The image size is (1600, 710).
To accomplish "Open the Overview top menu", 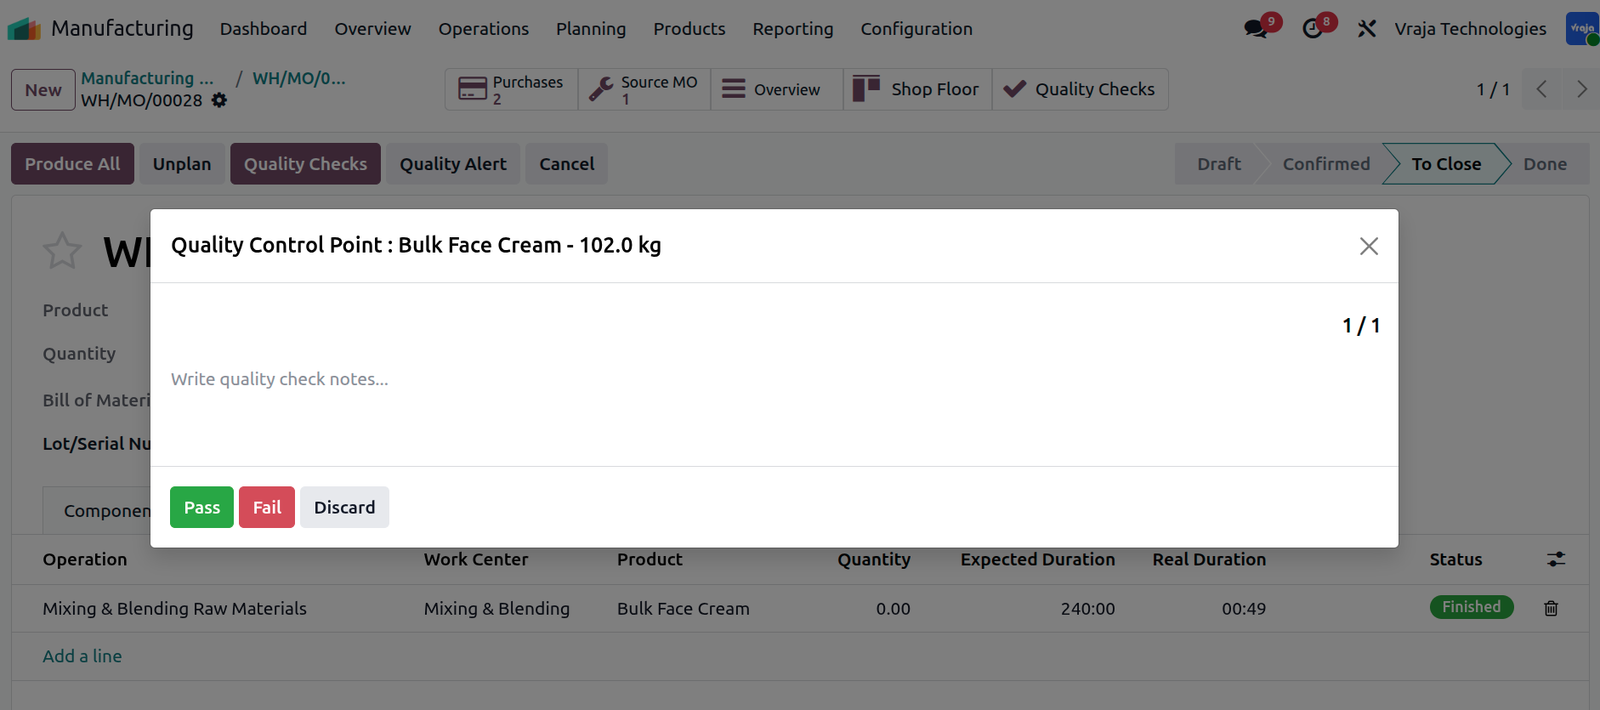I will 373,29.
